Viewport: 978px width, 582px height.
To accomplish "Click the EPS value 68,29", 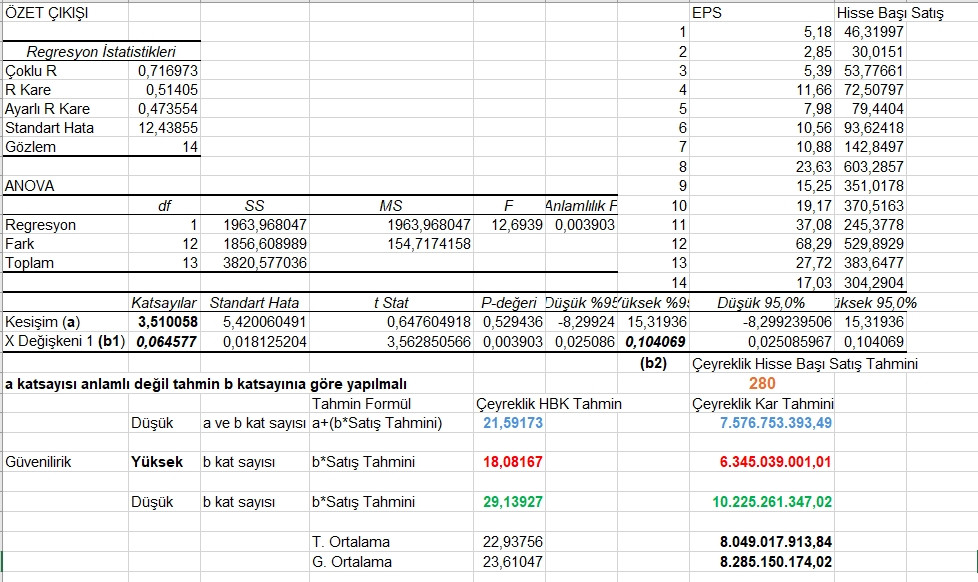I will click(814, 244).
